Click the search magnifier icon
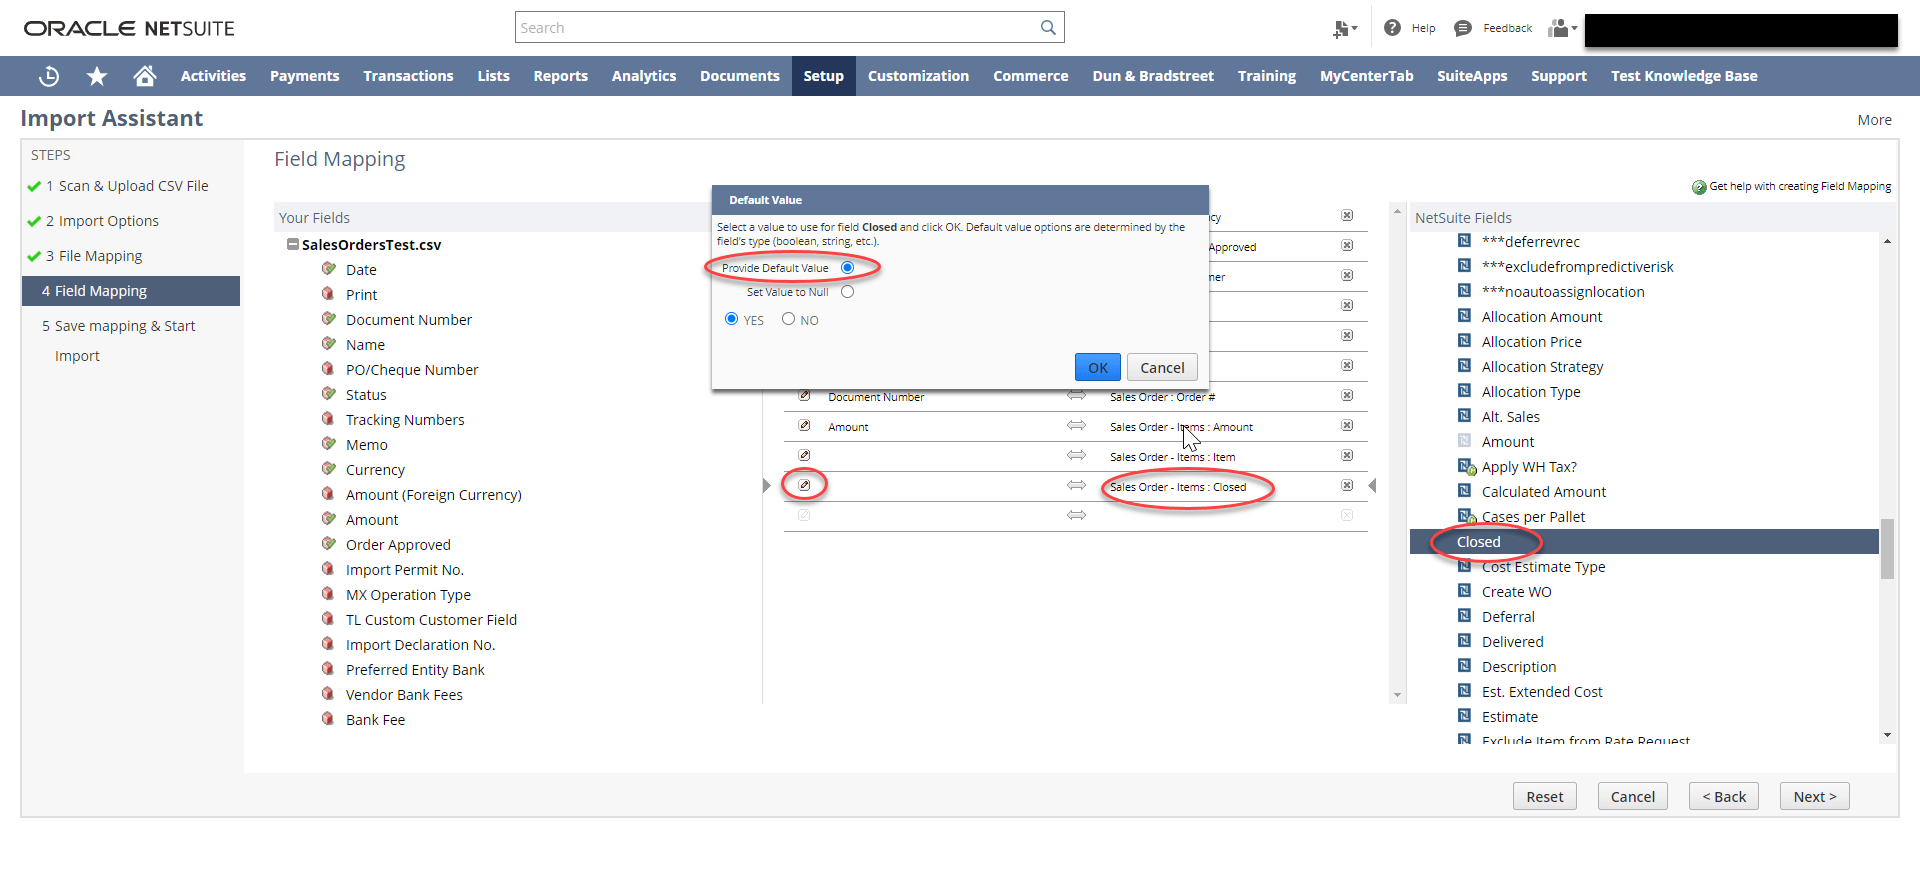The image size is (1920, 880). coord(1048,27)
